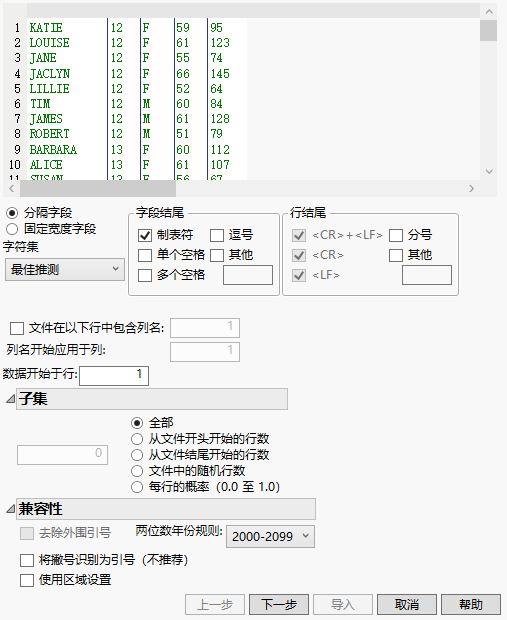Select 从文件开头开始的行数
This screenshot has height=620, width=507.
(x=137, y=439)
